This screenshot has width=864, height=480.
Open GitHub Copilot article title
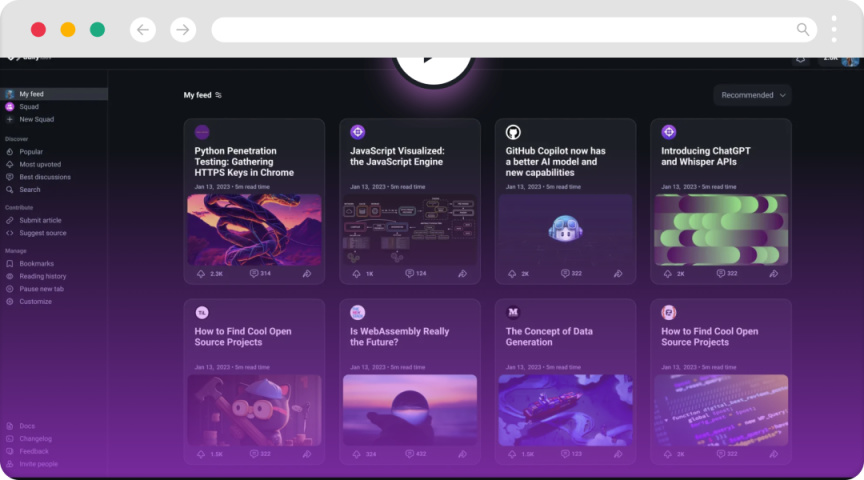[555, 161]
